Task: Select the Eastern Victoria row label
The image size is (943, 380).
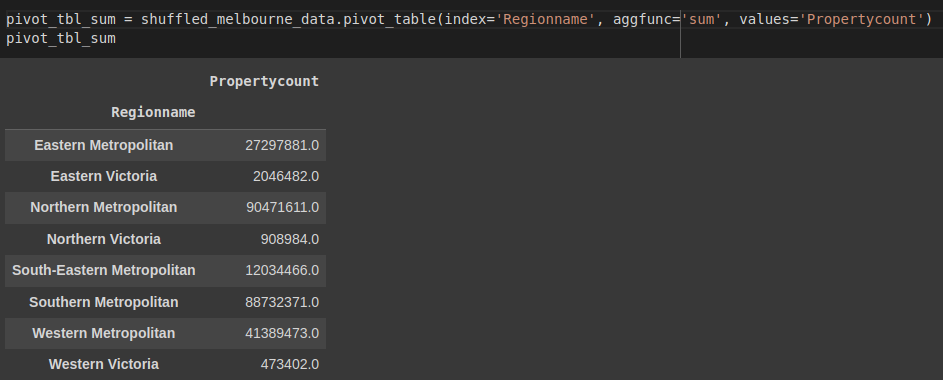Action: coord(103,176)
